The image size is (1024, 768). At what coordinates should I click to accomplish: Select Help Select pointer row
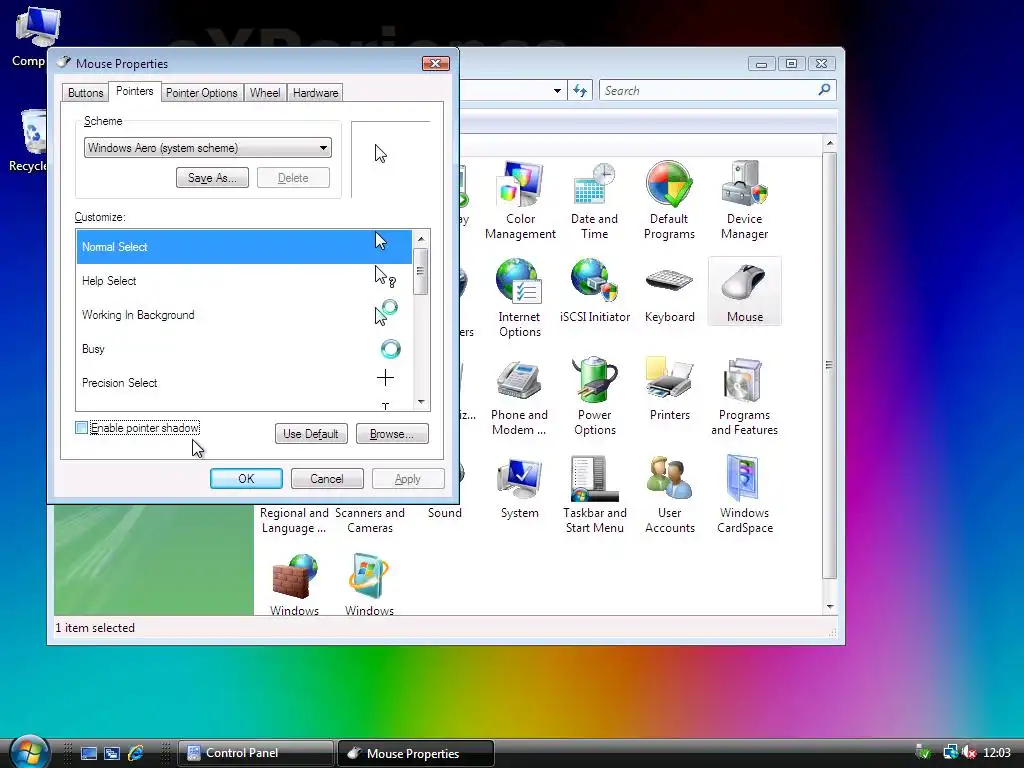click(244, 281)
